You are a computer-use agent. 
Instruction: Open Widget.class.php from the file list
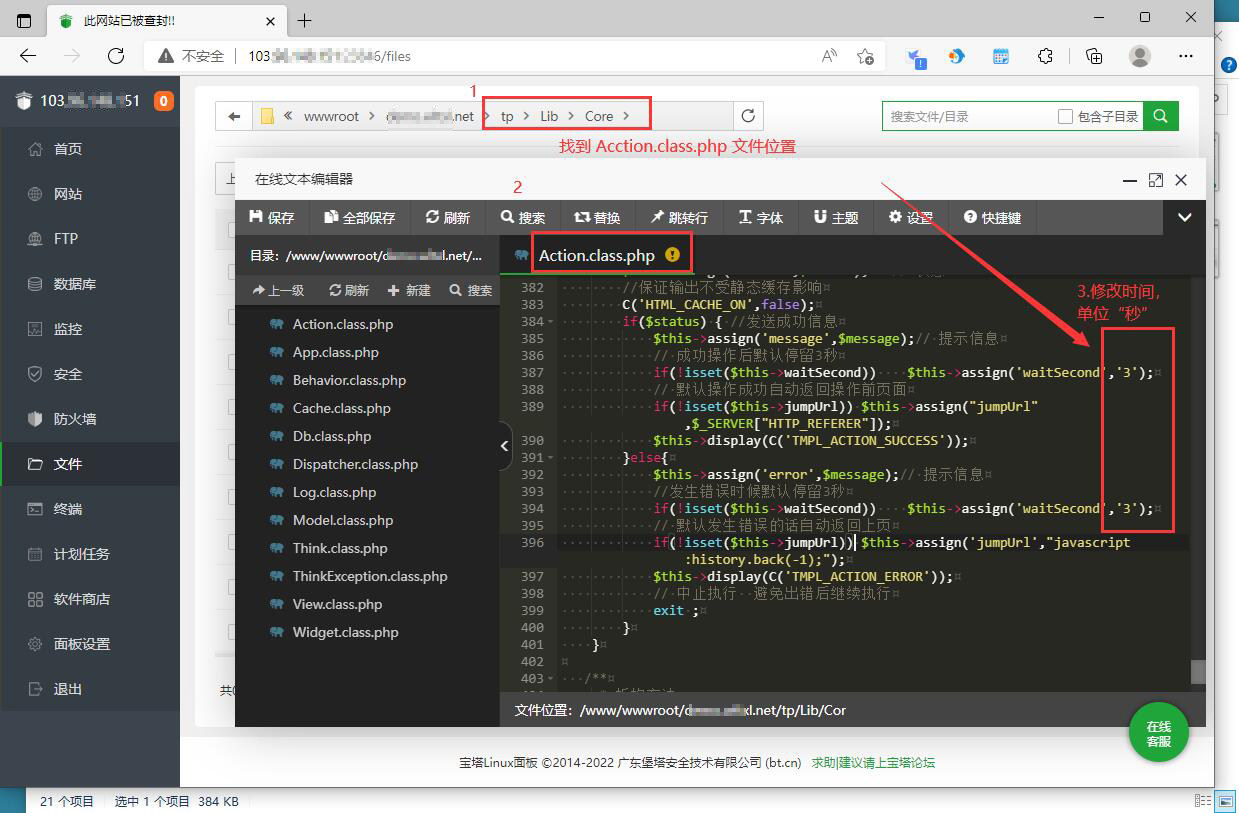[345, 632]
